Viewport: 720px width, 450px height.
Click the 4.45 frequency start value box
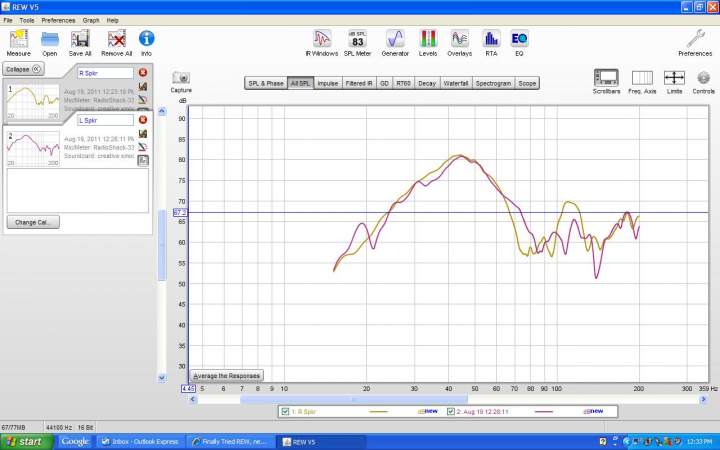(x=188, y=388)
